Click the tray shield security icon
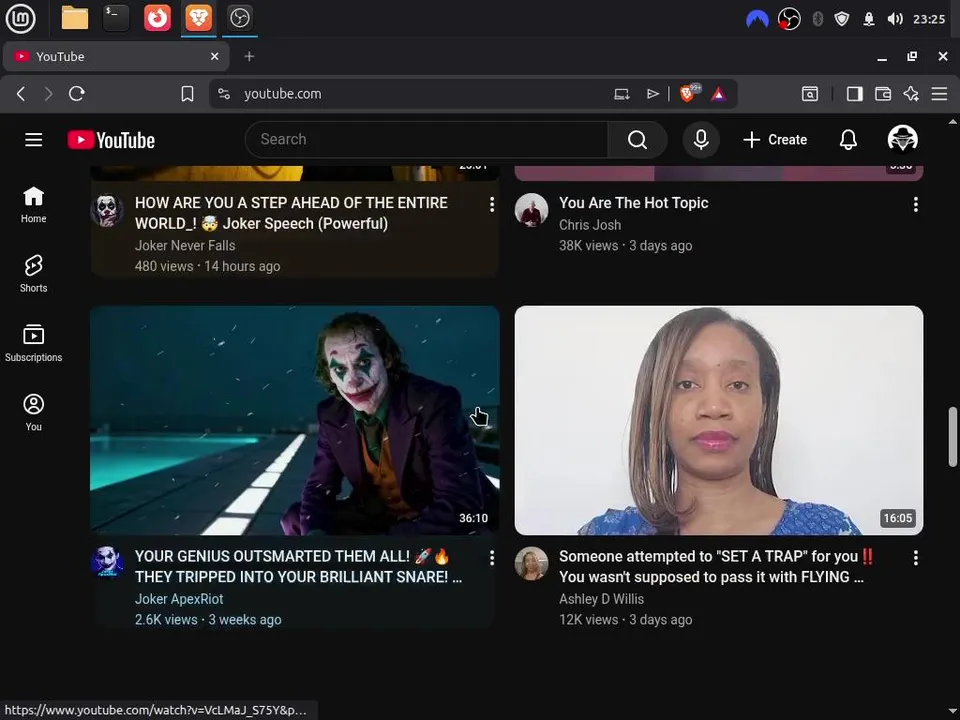The height and width of the screenshot is (720, 960). tap(842, 19)
